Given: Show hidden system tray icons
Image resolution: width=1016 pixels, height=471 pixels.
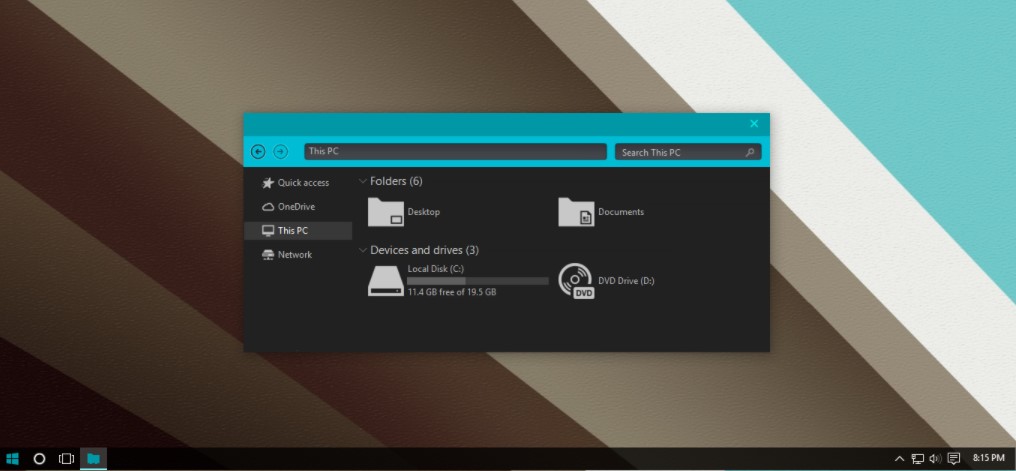Looking at the screenshot, I should click(899, 458).
